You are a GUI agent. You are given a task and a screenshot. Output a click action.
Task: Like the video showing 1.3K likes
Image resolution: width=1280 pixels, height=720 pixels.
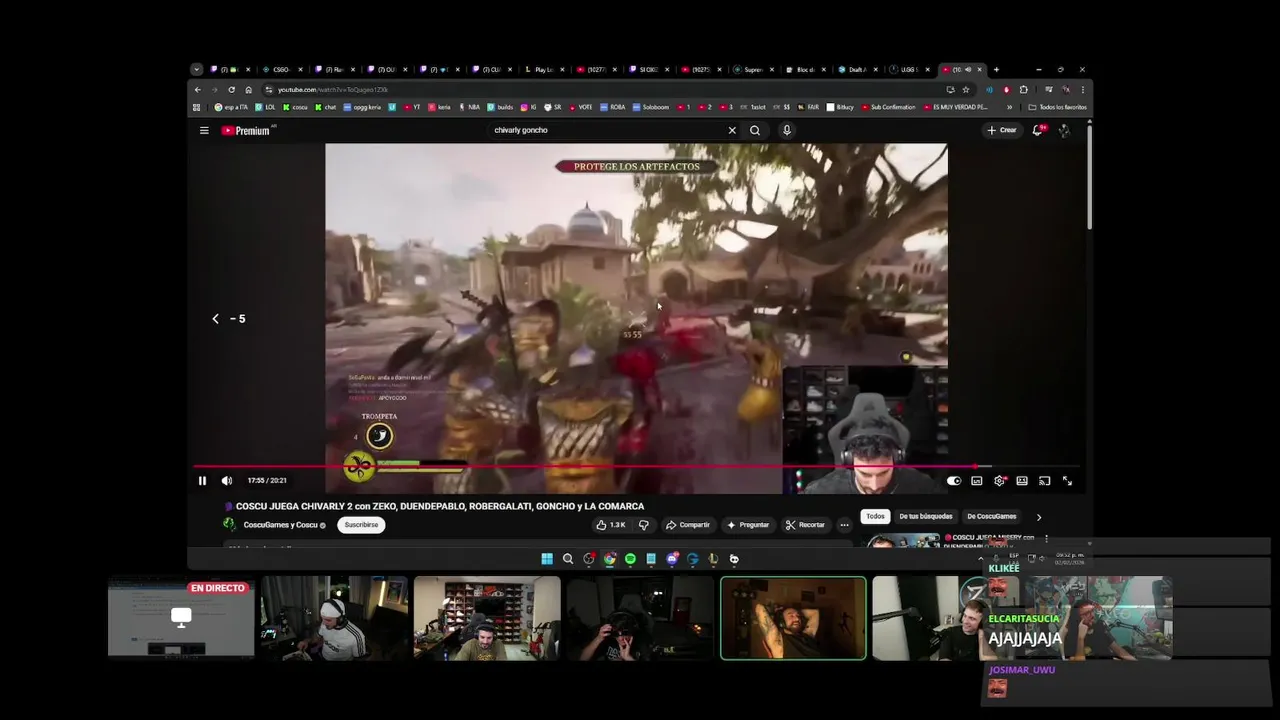610,525
